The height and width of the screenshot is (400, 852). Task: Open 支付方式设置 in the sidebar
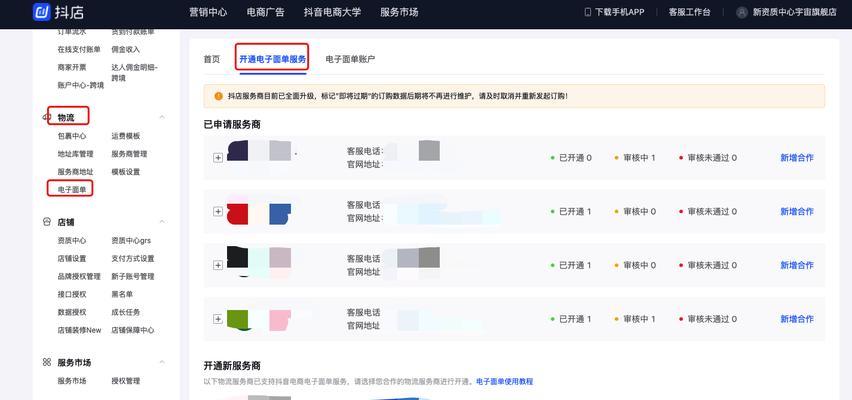pyautogui.click(x=133, y=258)
